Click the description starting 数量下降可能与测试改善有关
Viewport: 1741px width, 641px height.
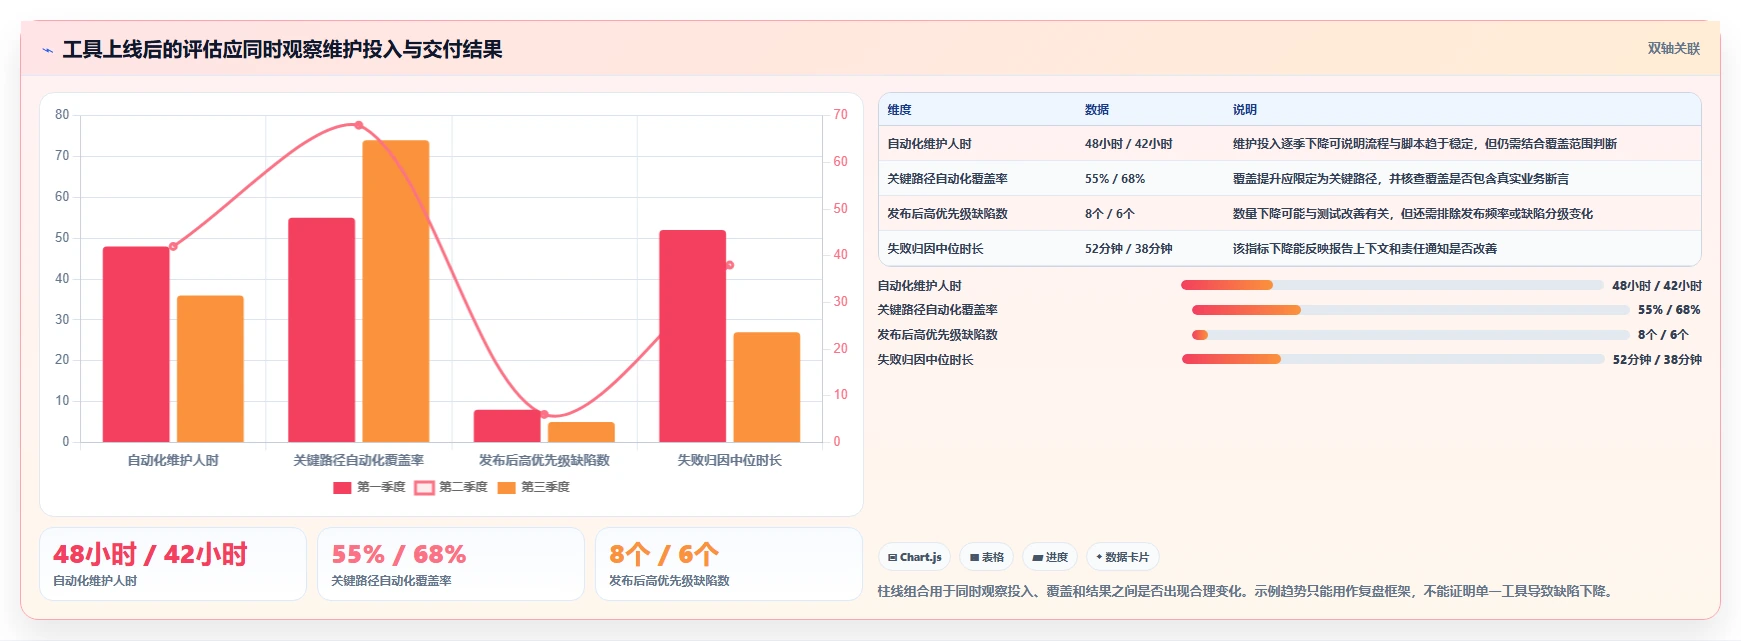click(x=1413, y=214)
